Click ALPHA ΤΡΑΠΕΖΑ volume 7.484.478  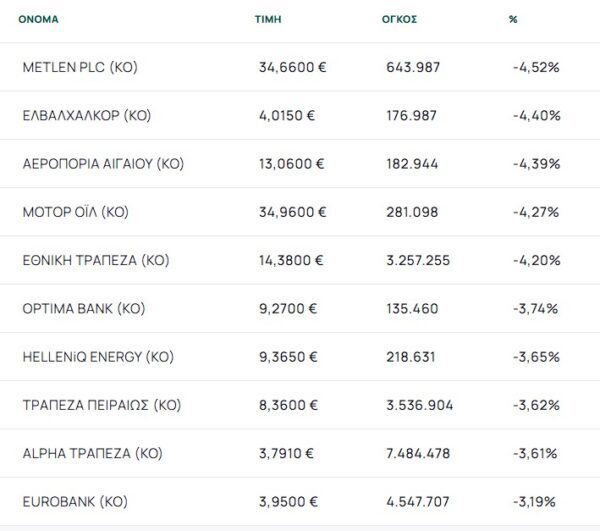coord(423,453)
